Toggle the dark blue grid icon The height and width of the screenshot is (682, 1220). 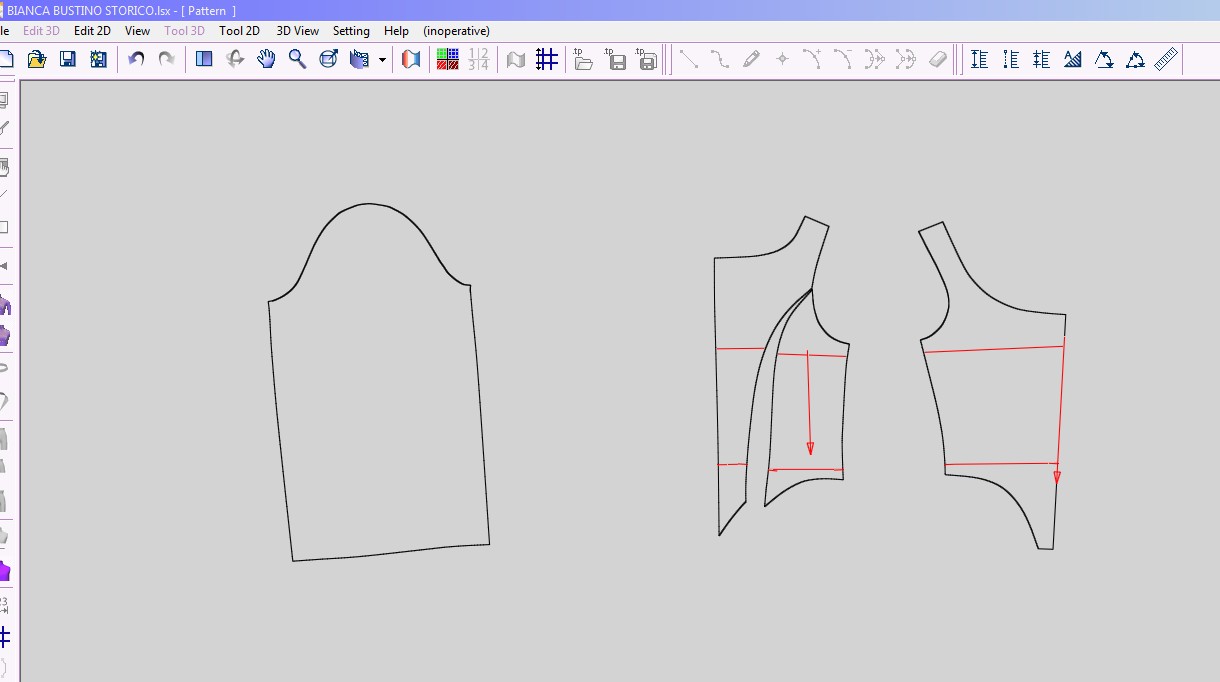point(546,59)
